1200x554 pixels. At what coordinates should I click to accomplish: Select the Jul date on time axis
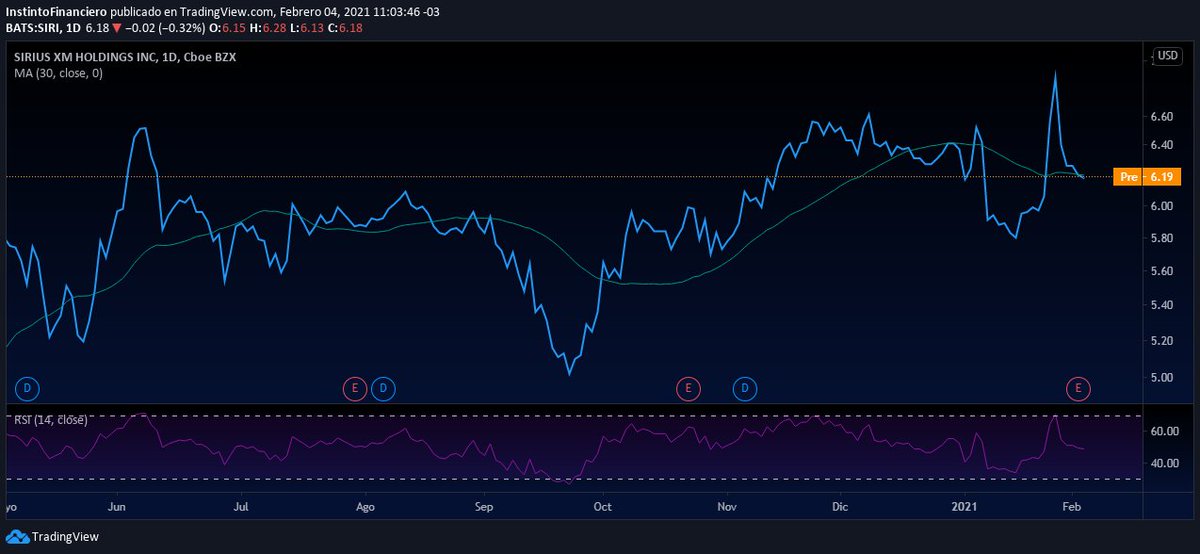pos(240,507)
